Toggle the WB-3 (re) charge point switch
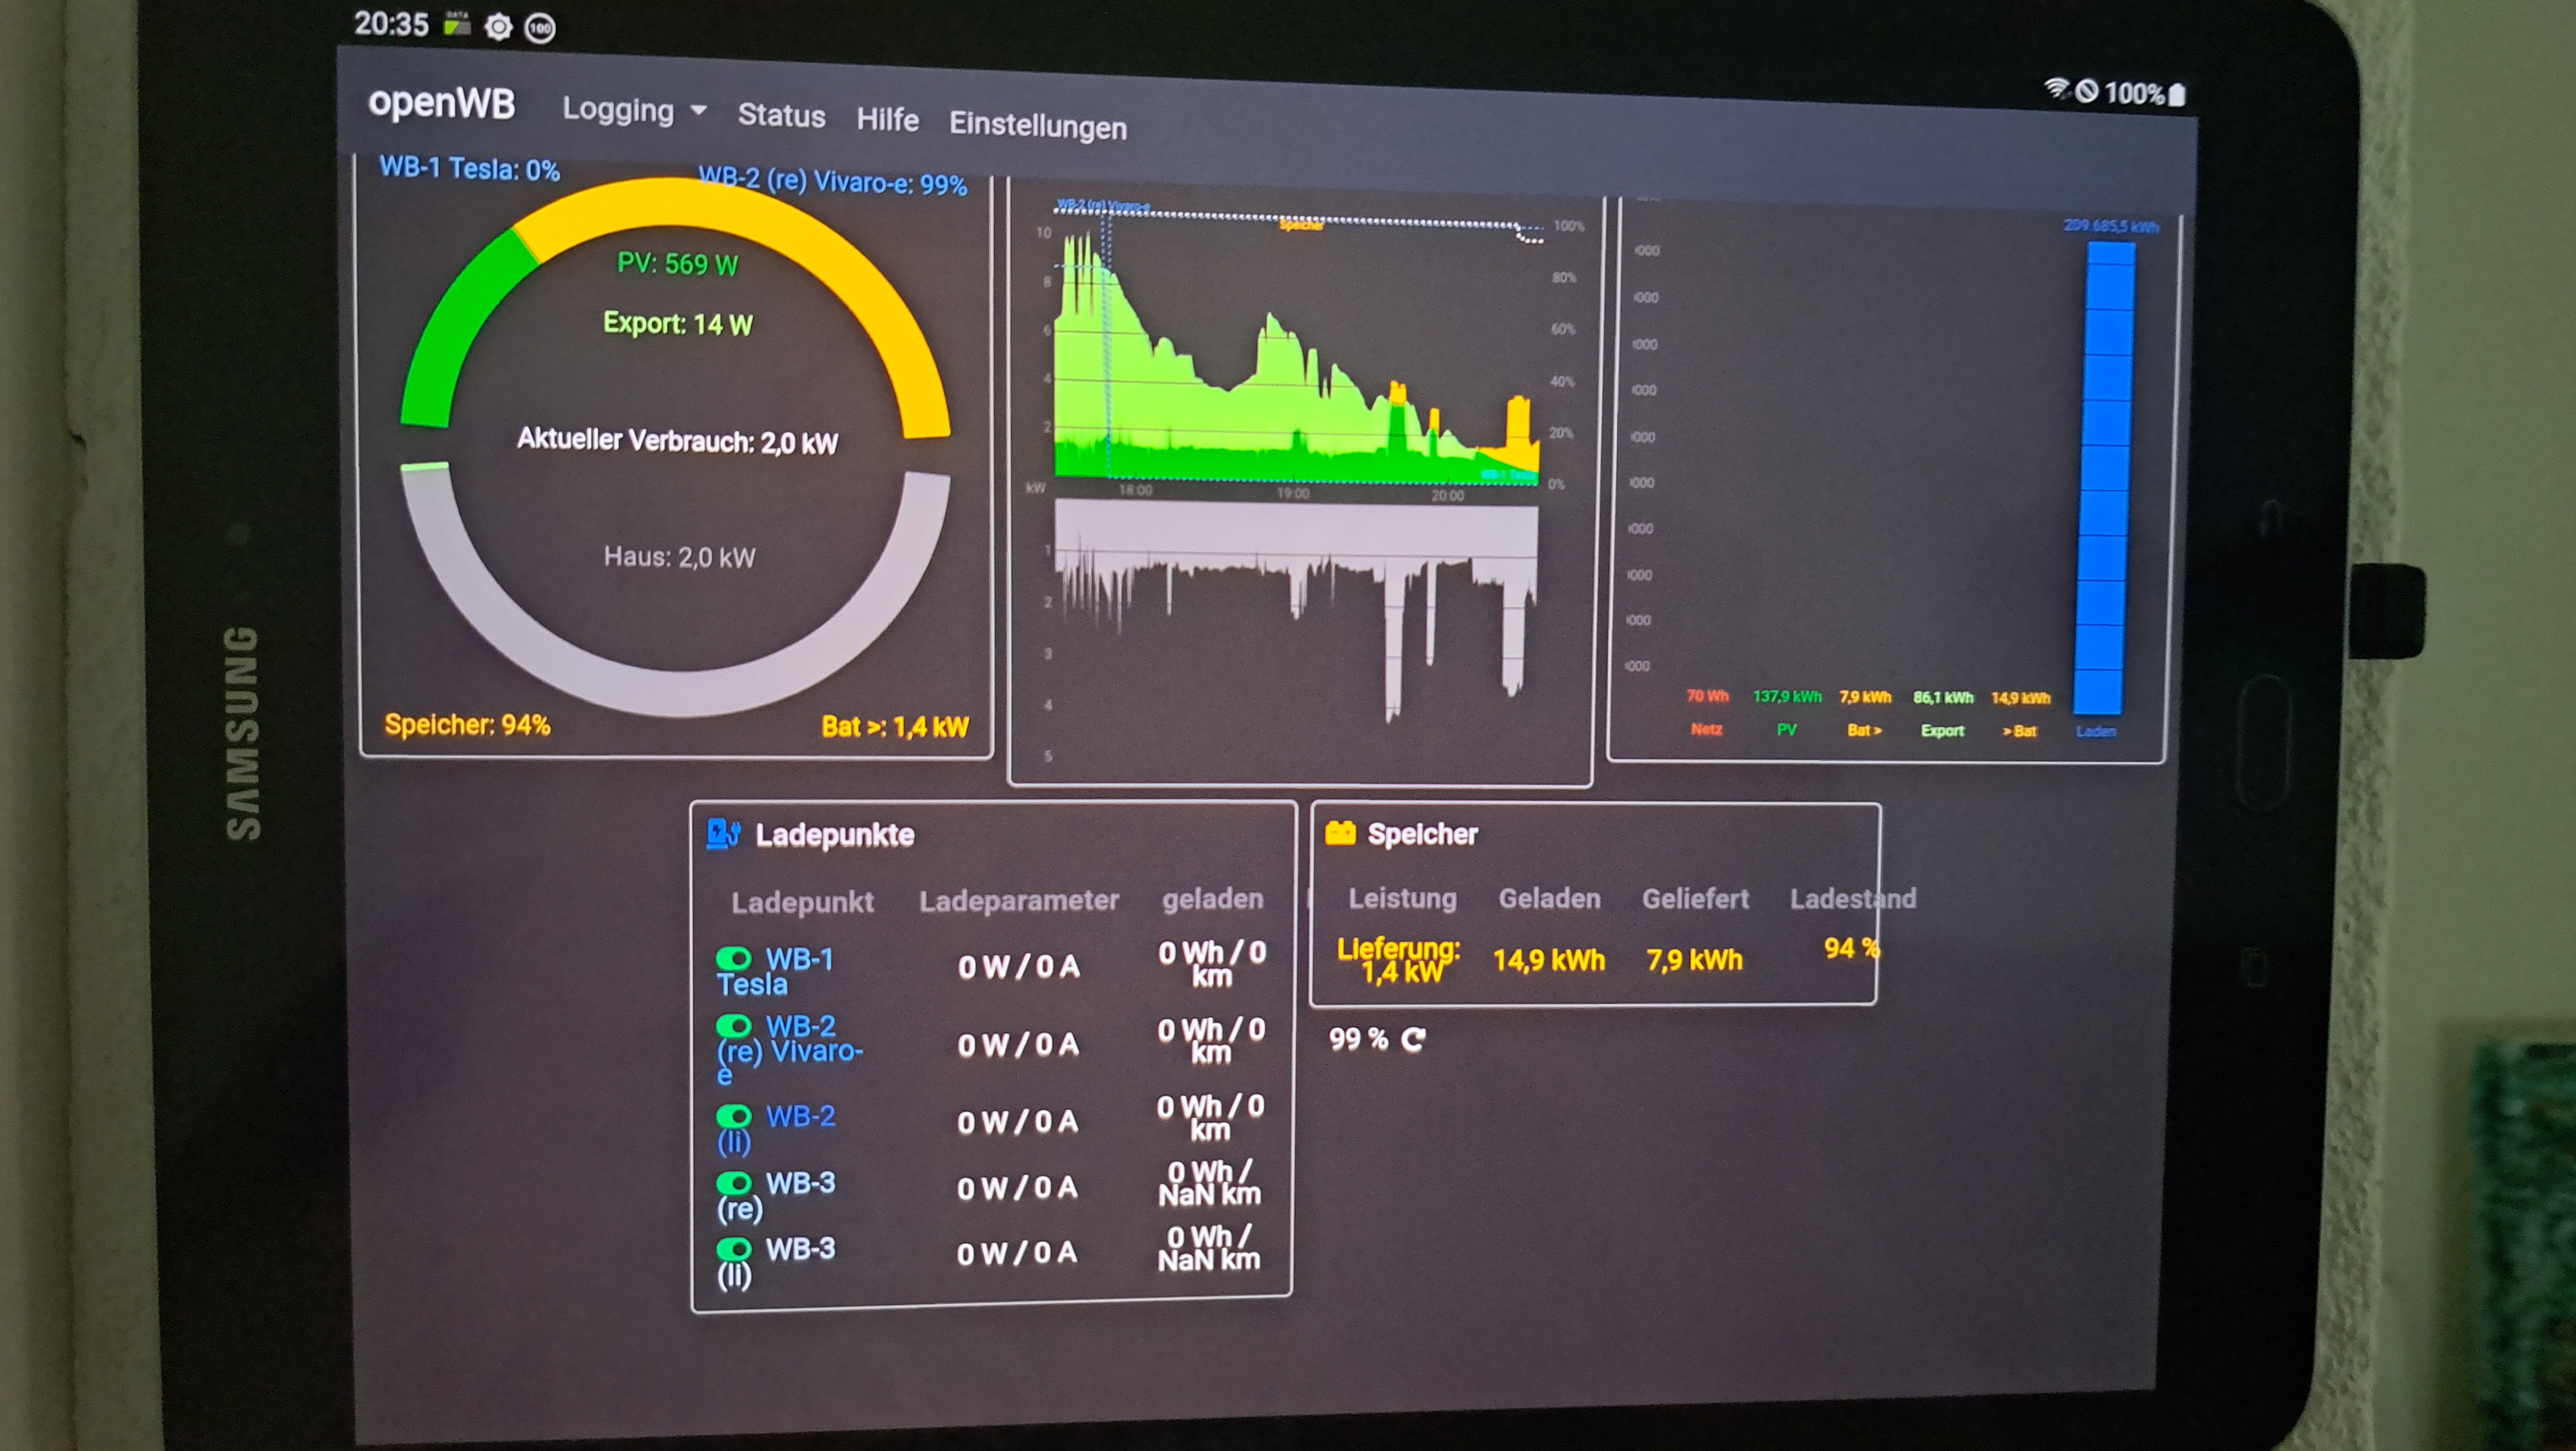This screenshot has height=1451, width=2576. [734, 1183]
